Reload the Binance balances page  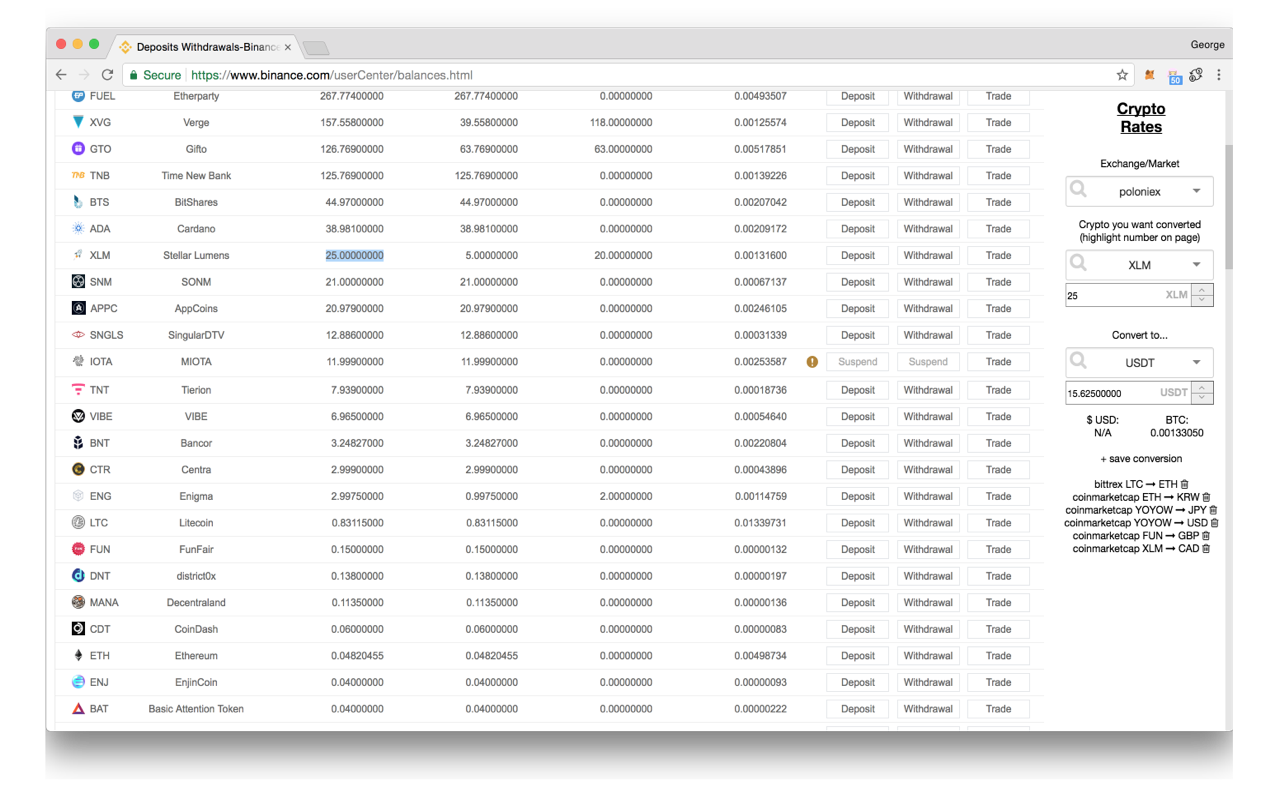click(107, 75)
